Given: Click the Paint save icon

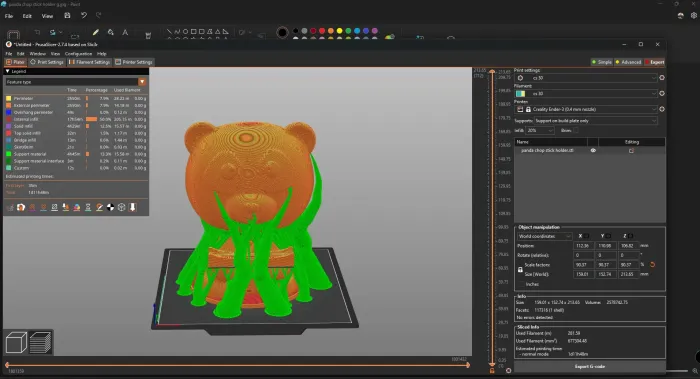Looking at the screenshot, I should coord(67,16).
